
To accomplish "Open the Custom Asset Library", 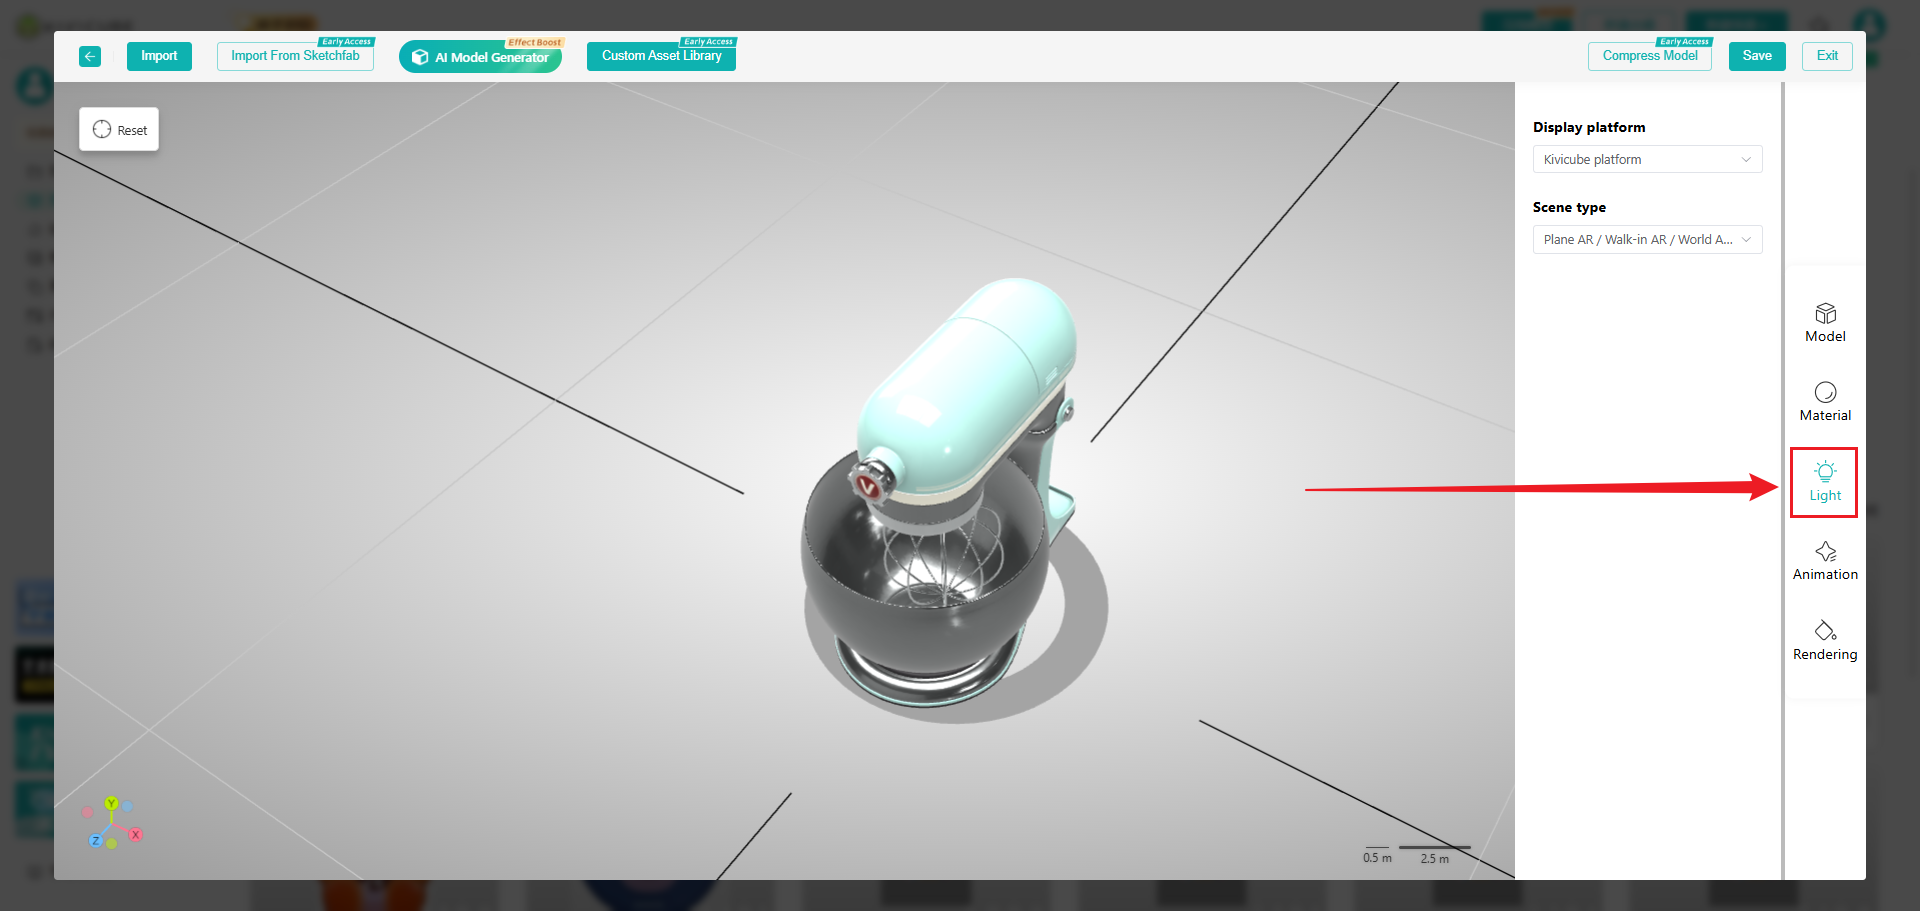I will (661, 56).
